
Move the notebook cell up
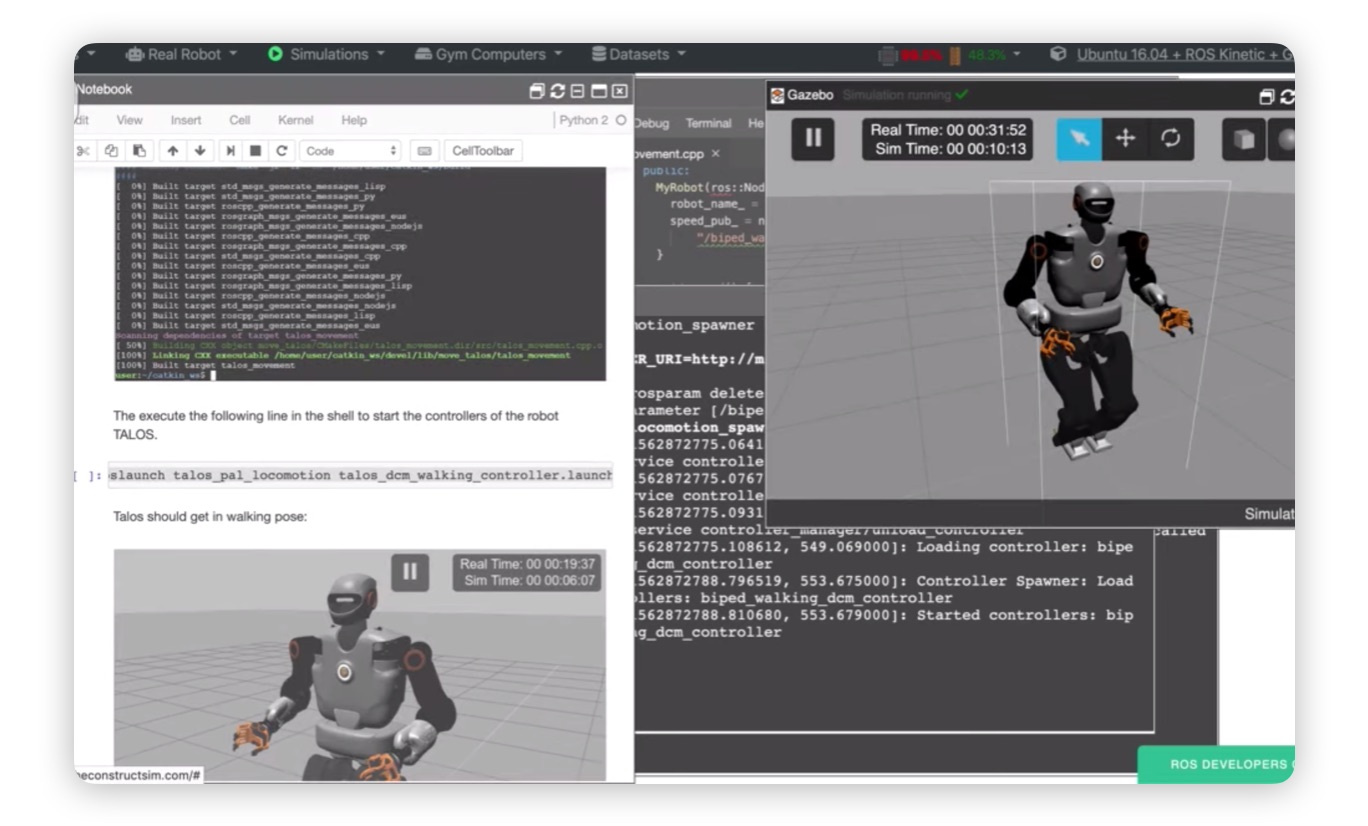(172, 151)
